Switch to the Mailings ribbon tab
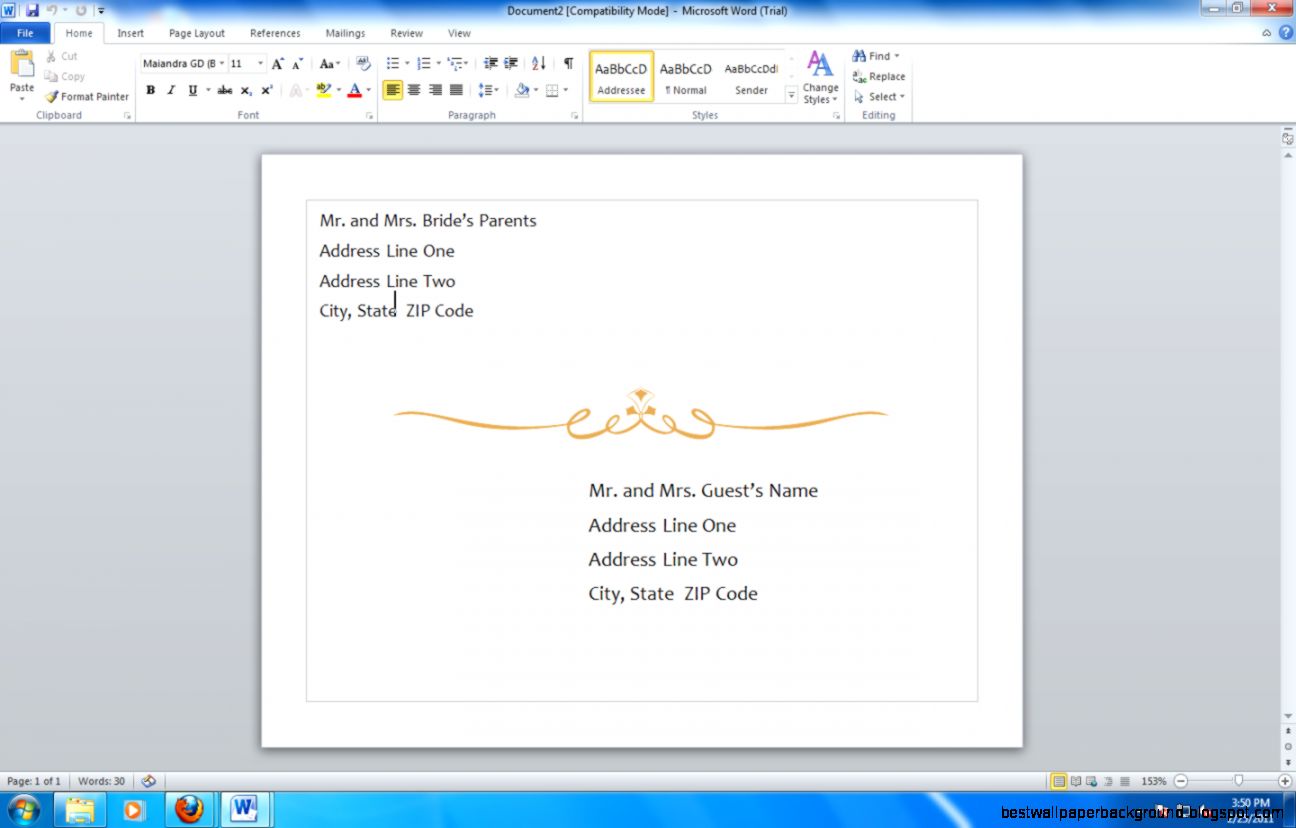 tap(345, 33)
